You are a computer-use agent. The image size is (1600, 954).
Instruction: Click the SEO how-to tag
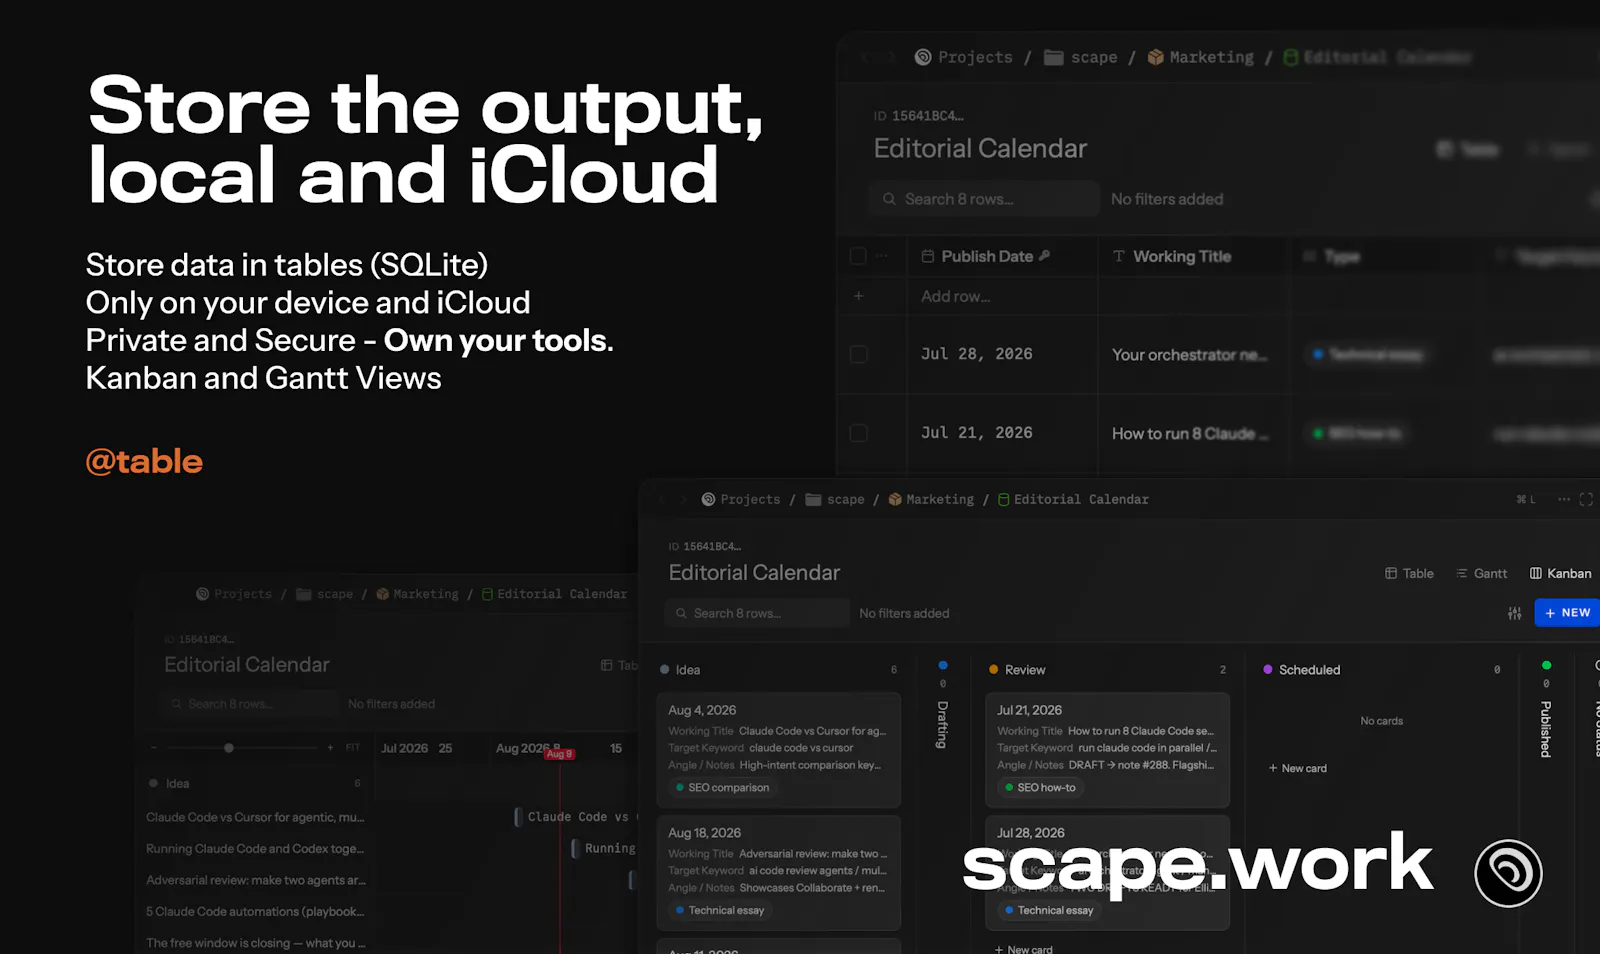1040,788
